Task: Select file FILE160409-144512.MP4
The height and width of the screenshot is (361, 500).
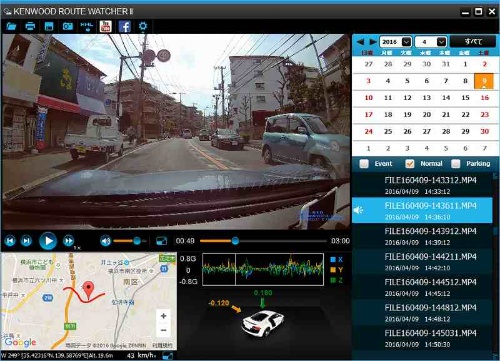Action: click(422, 287)
